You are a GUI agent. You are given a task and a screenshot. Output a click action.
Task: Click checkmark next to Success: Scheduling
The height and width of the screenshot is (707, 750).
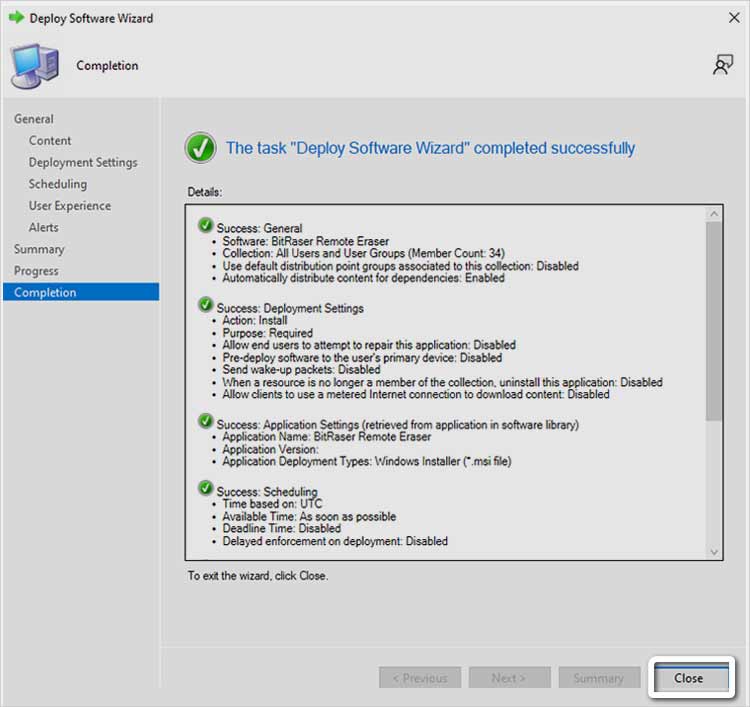pos(205,488)
